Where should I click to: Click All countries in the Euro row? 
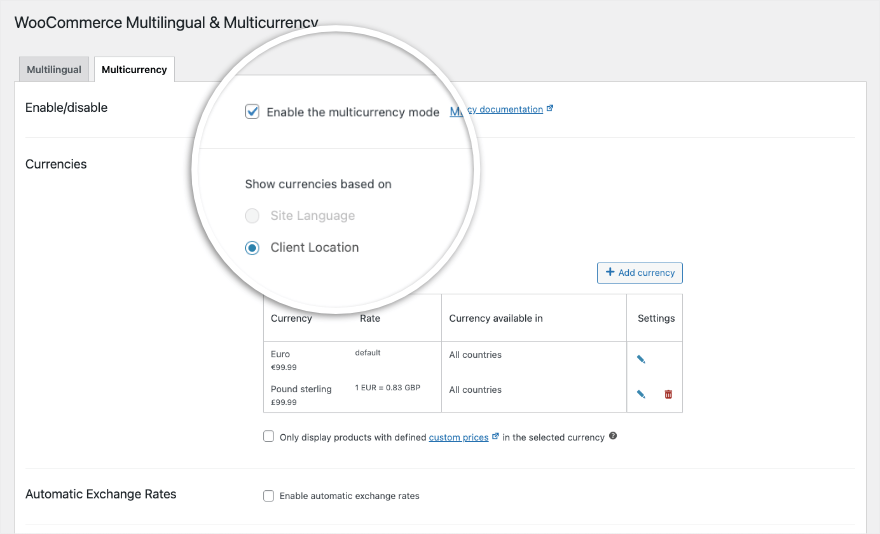click(475, 355)
